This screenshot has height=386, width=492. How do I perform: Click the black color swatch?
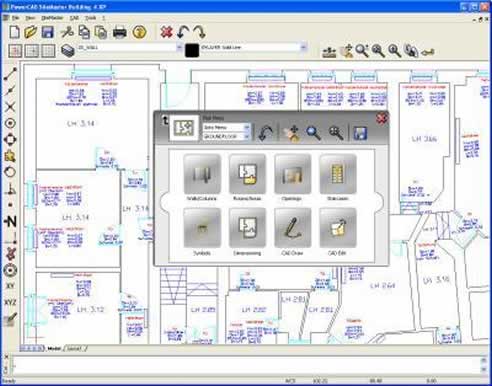[x=192, y=50]
